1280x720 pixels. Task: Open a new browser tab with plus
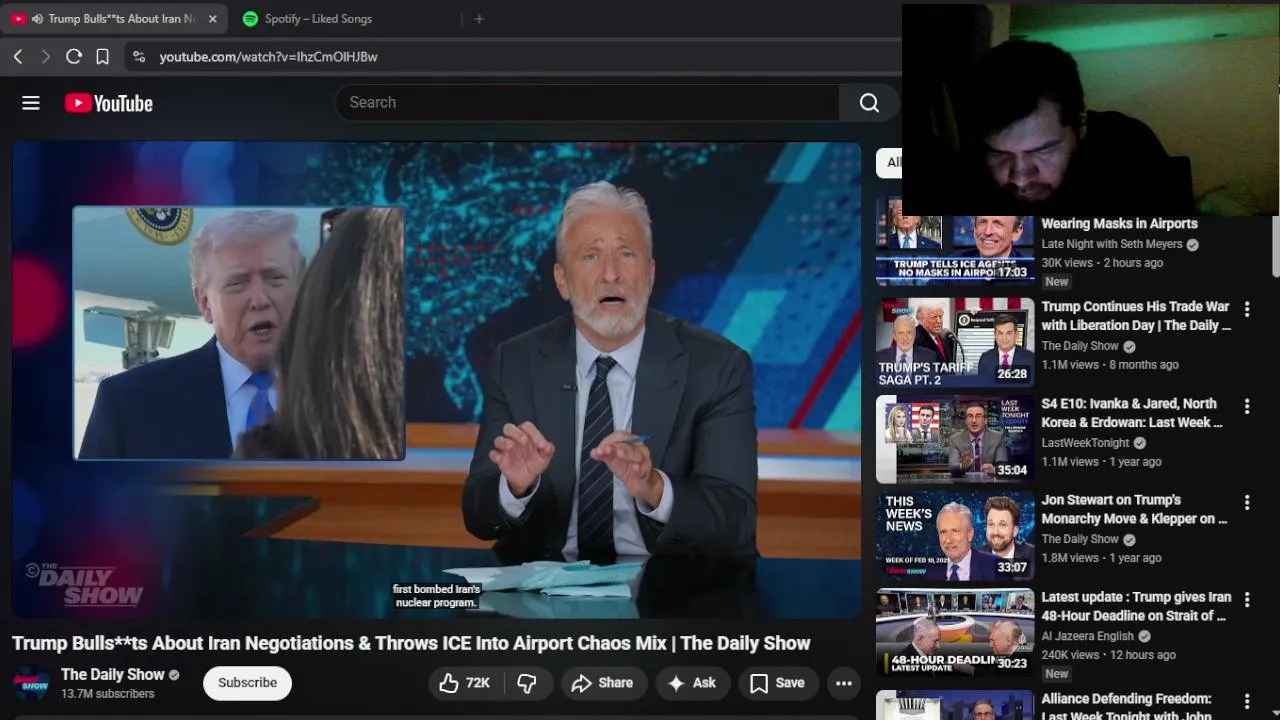point(479,19)
